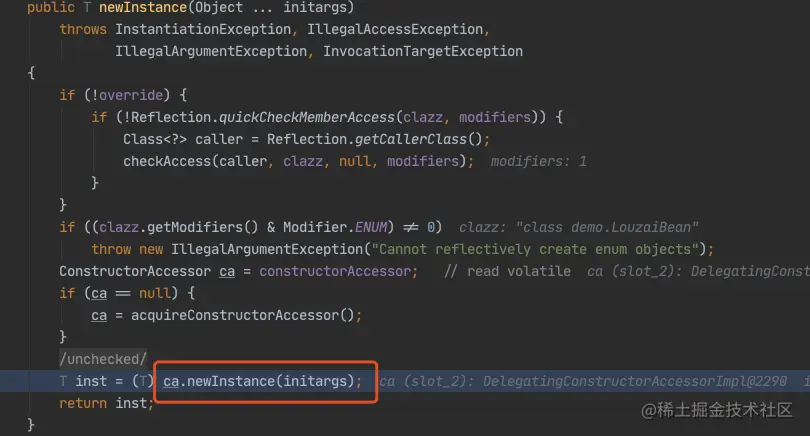Click the '// read volatile' comment
810x436 pixels.
coord(507,271)
